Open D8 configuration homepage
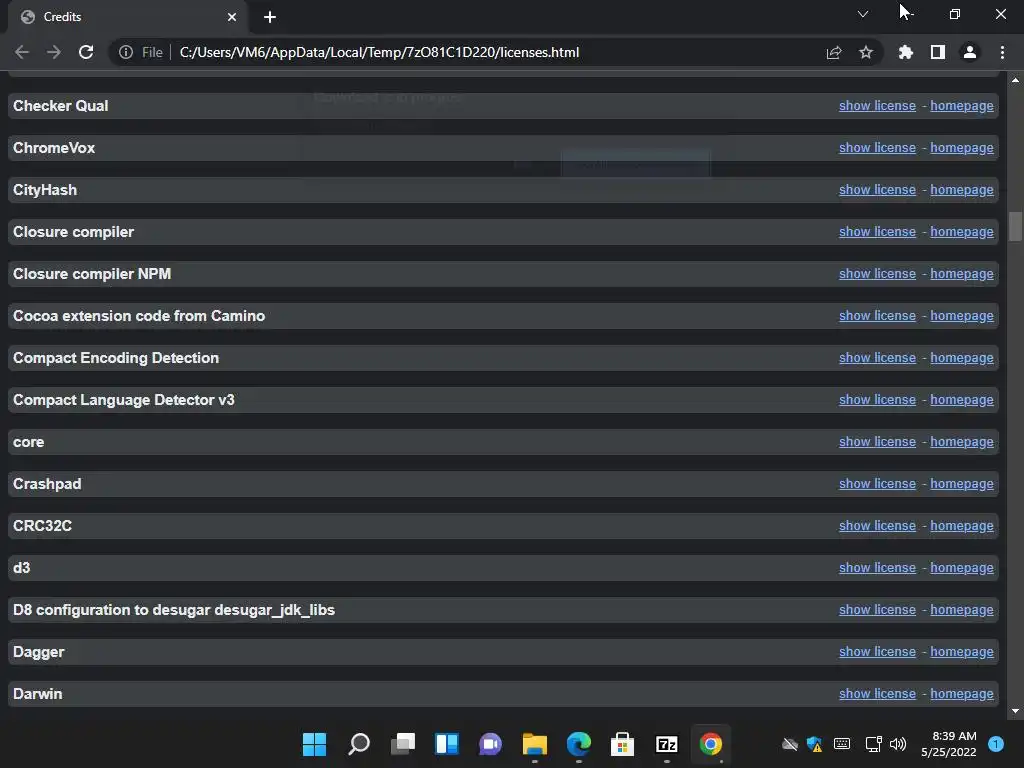The height and width of the screenshot is (768, 1024). pos(962,610)
